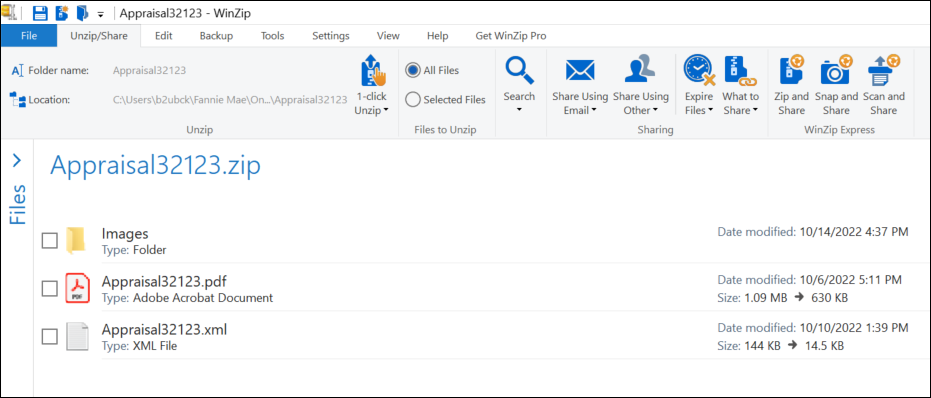This screenshot has height=398, width=931.
Task: Click the Location folder tree icon
Action: (x=18, y=100)
